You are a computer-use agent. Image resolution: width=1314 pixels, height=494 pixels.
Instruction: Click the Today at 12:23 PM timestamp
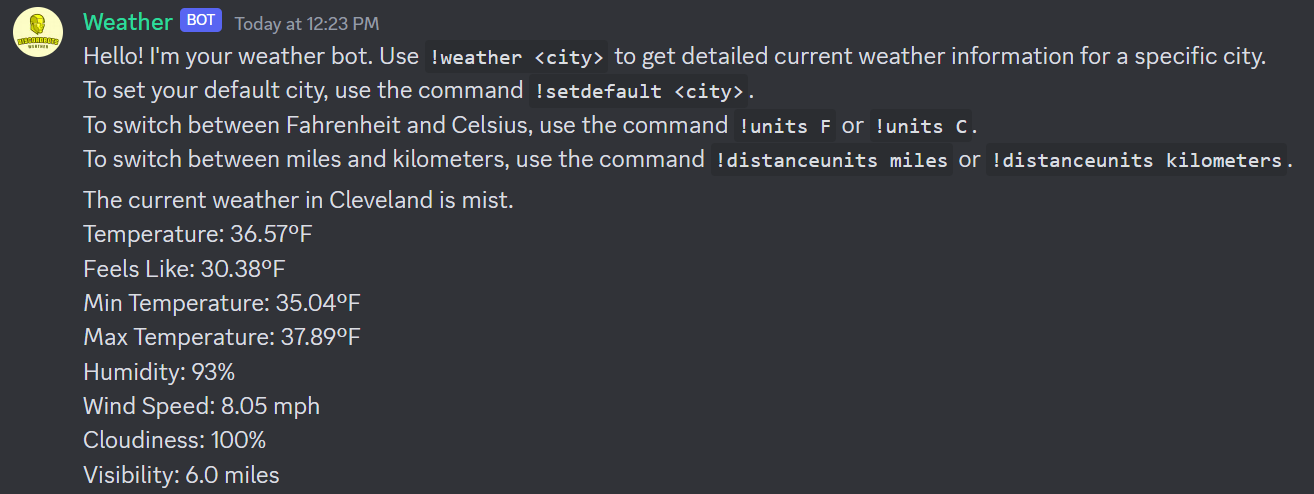tap(307, 23)
